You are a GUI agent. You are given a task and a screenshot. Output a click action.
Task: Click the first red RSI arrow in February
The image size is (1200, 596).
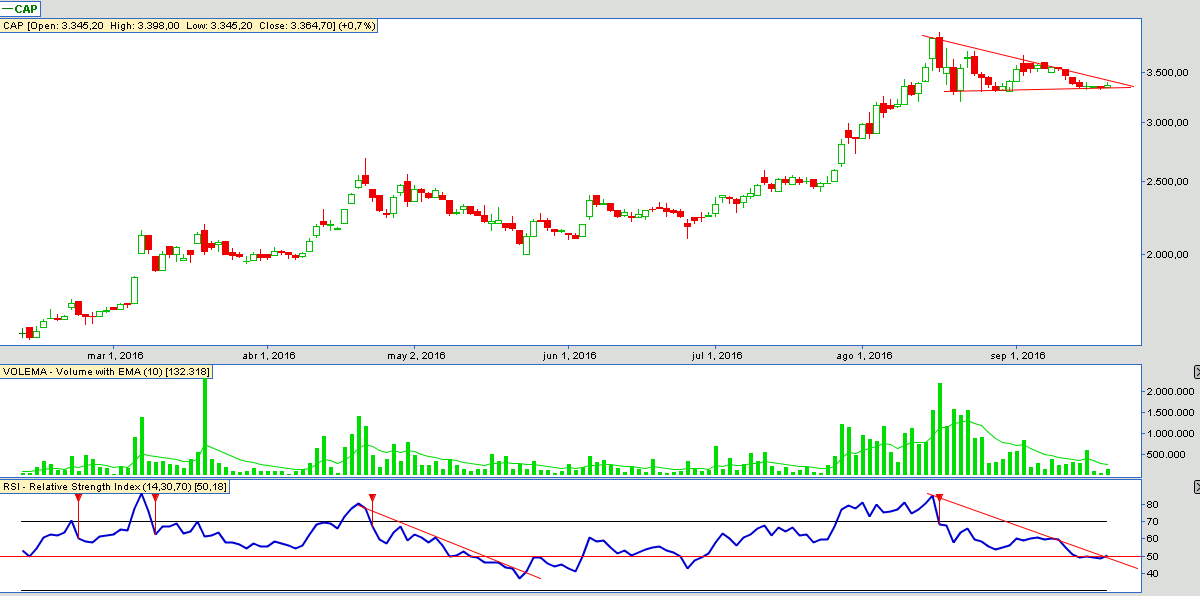click(78, 498)
